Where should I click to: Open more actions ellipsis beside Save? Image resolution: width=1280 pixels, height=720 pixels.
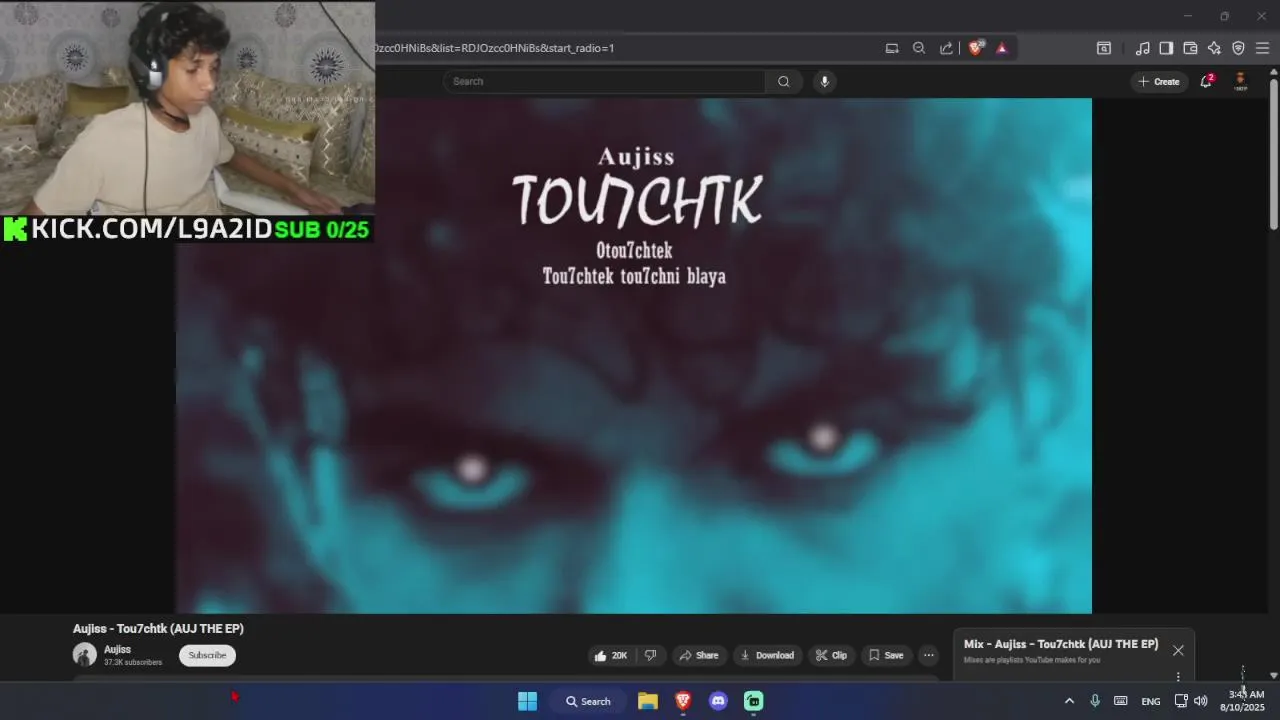pos(929,655)
